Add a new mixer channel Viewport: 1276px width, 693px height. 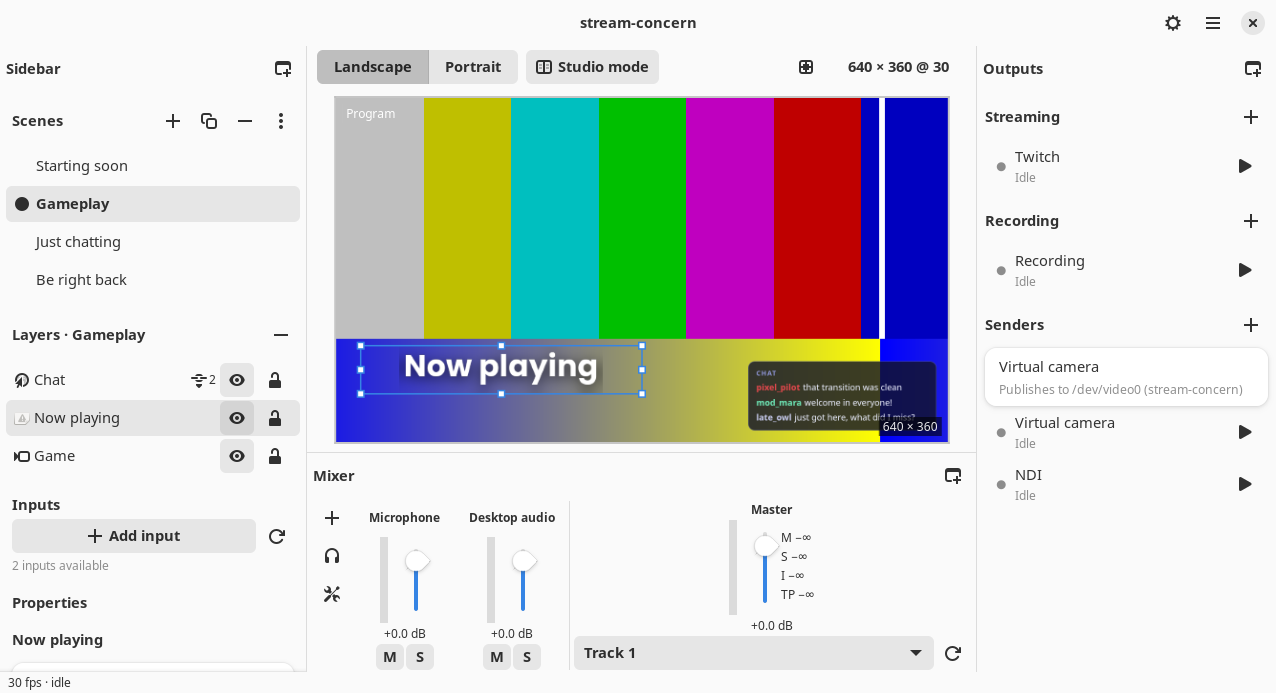332,518
